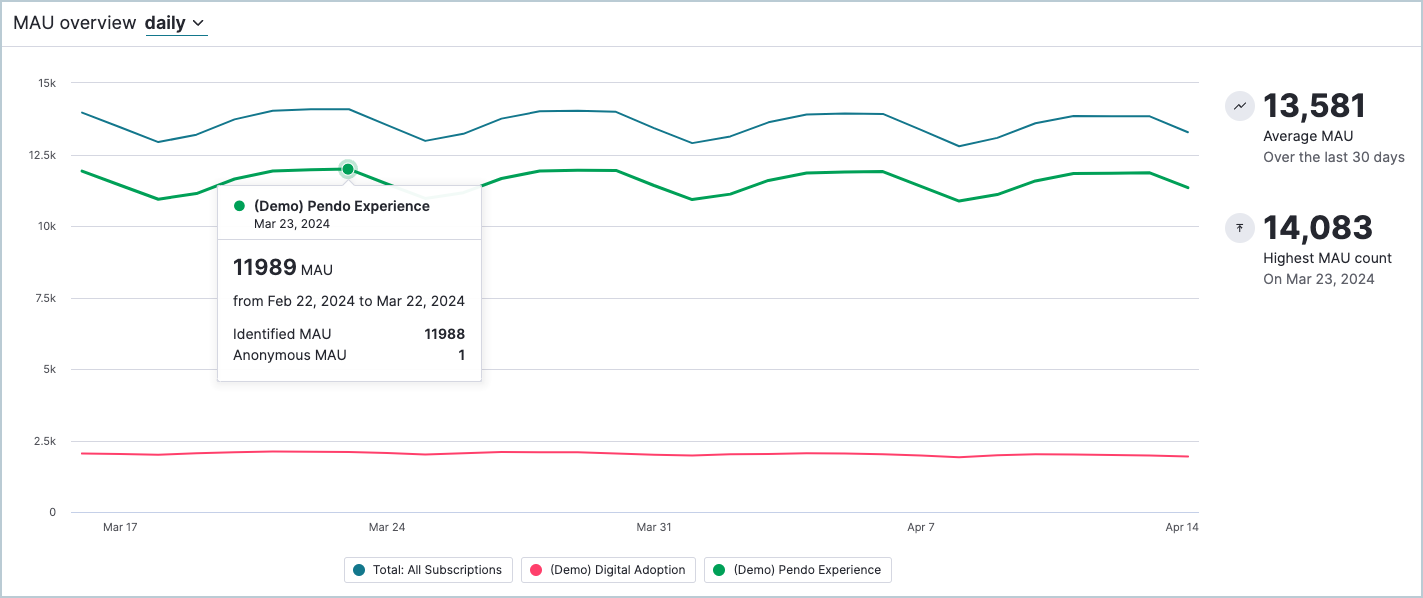
Task: Click the teal dot beside Total: All Subscriptions
Action: pos(359,569)
